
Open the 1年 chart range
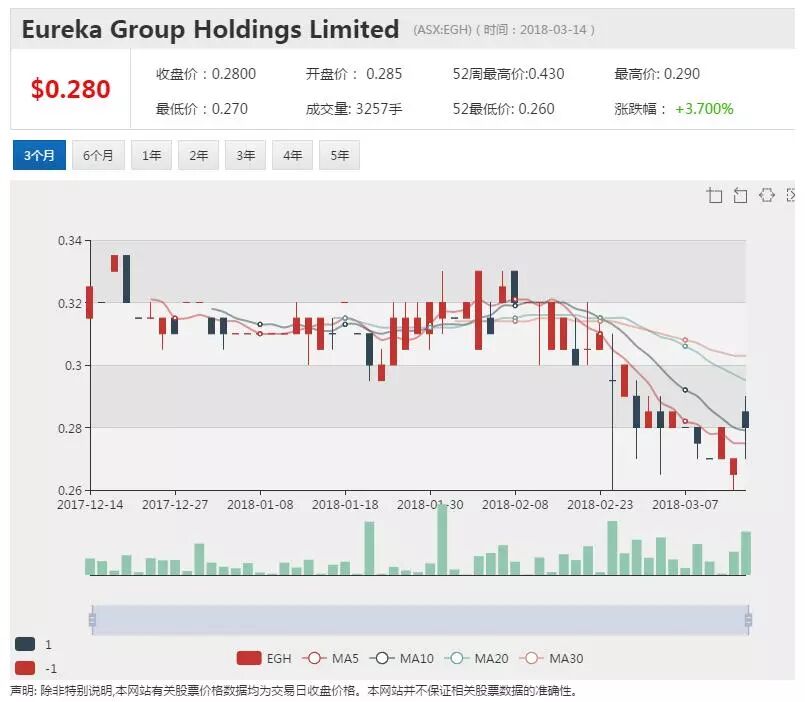point(151,155)
